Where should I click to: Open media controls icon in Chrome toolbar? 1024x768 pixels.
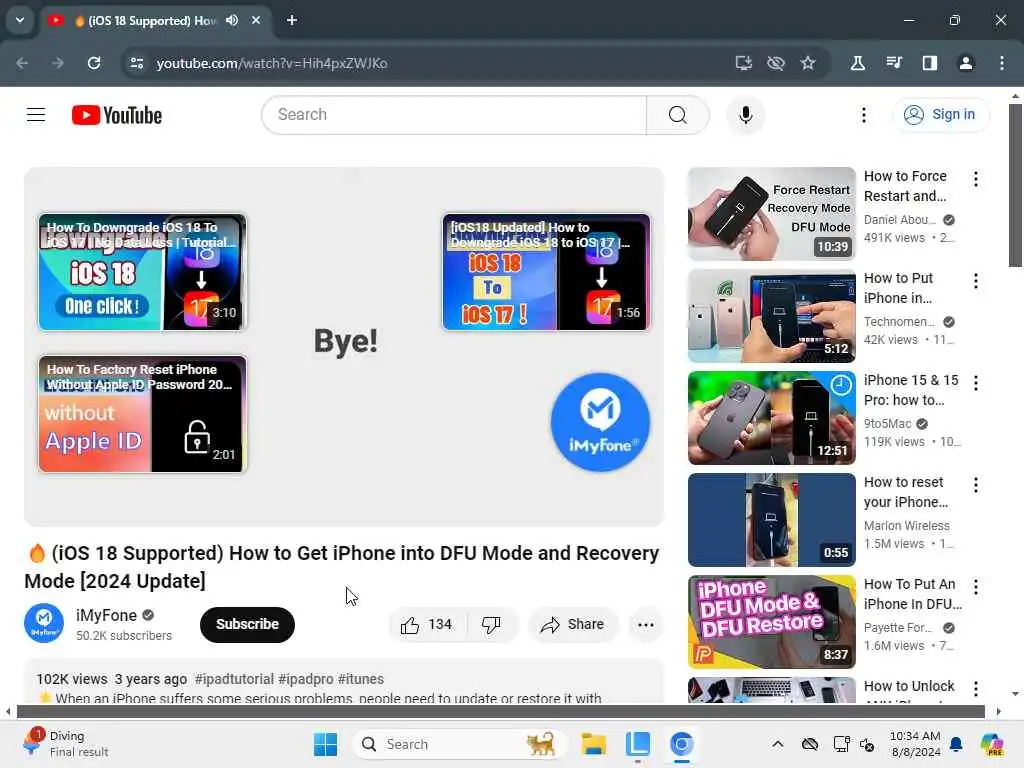coord(893,63)
